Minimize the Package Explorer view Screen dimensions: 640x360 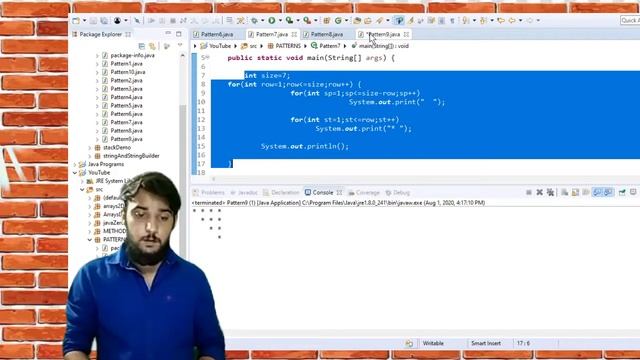(168, 33)
